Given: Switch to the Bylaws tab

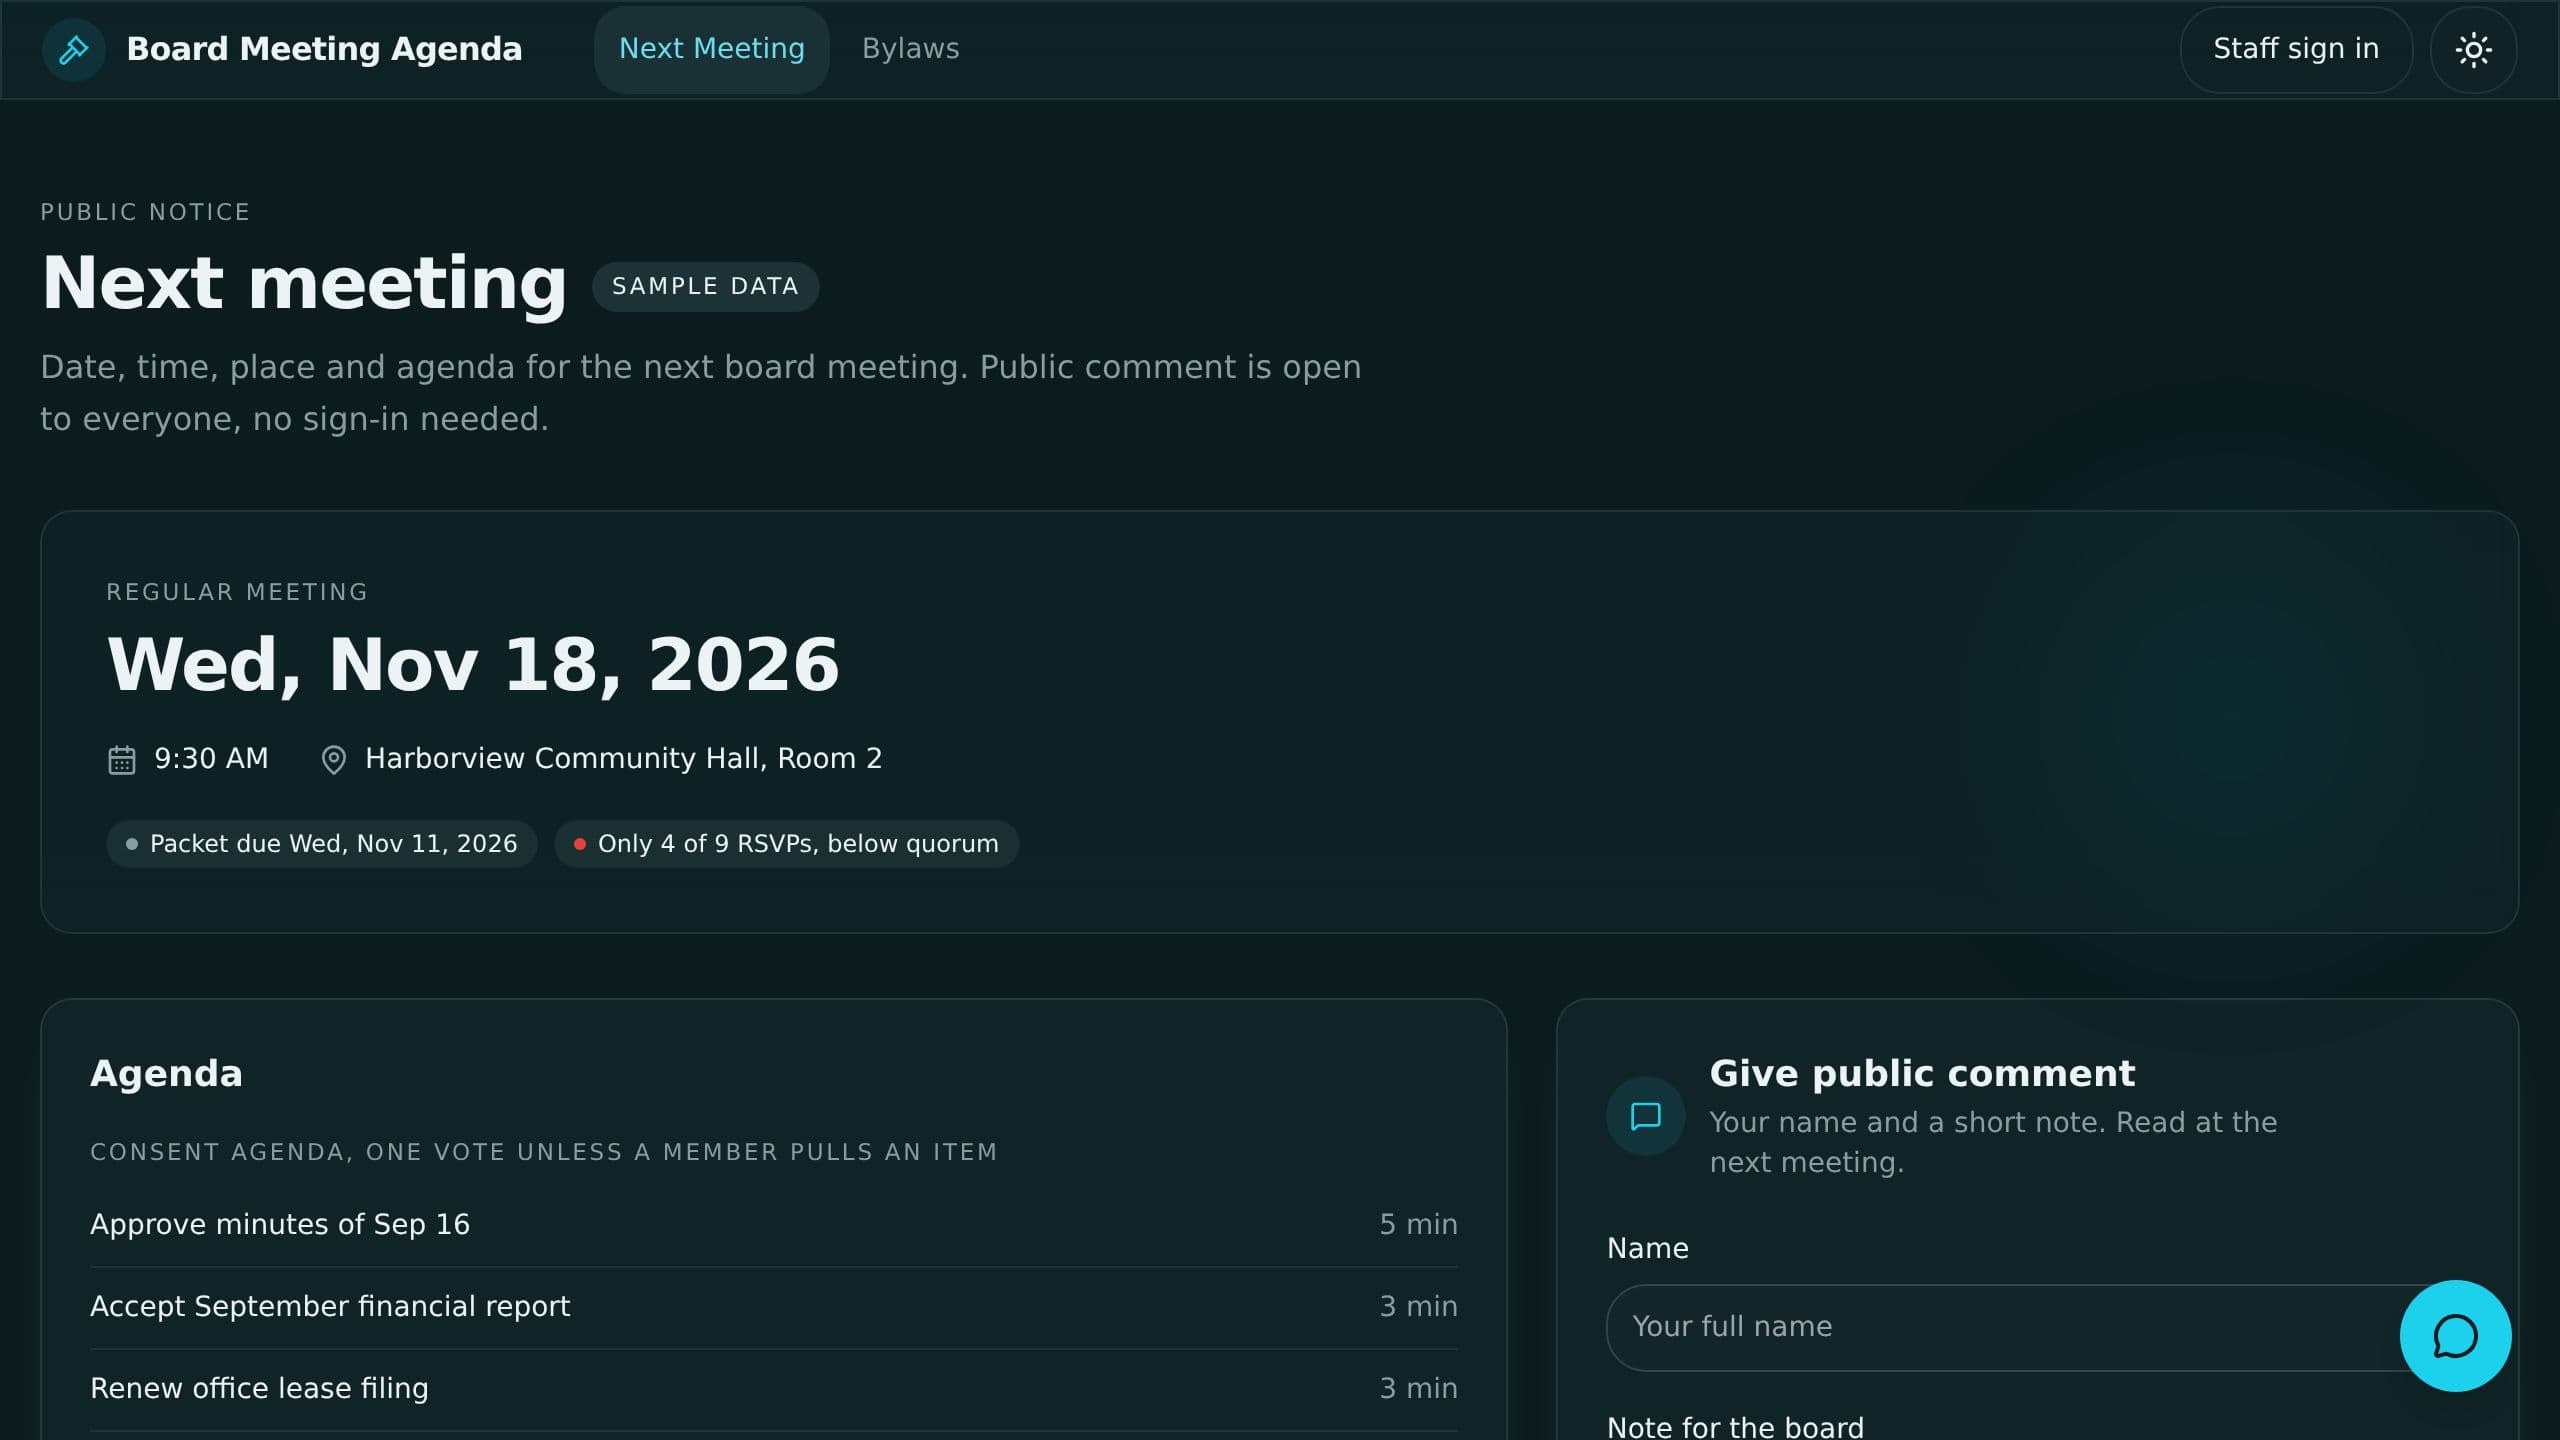Looking at the screenshot, I should 910,49.
